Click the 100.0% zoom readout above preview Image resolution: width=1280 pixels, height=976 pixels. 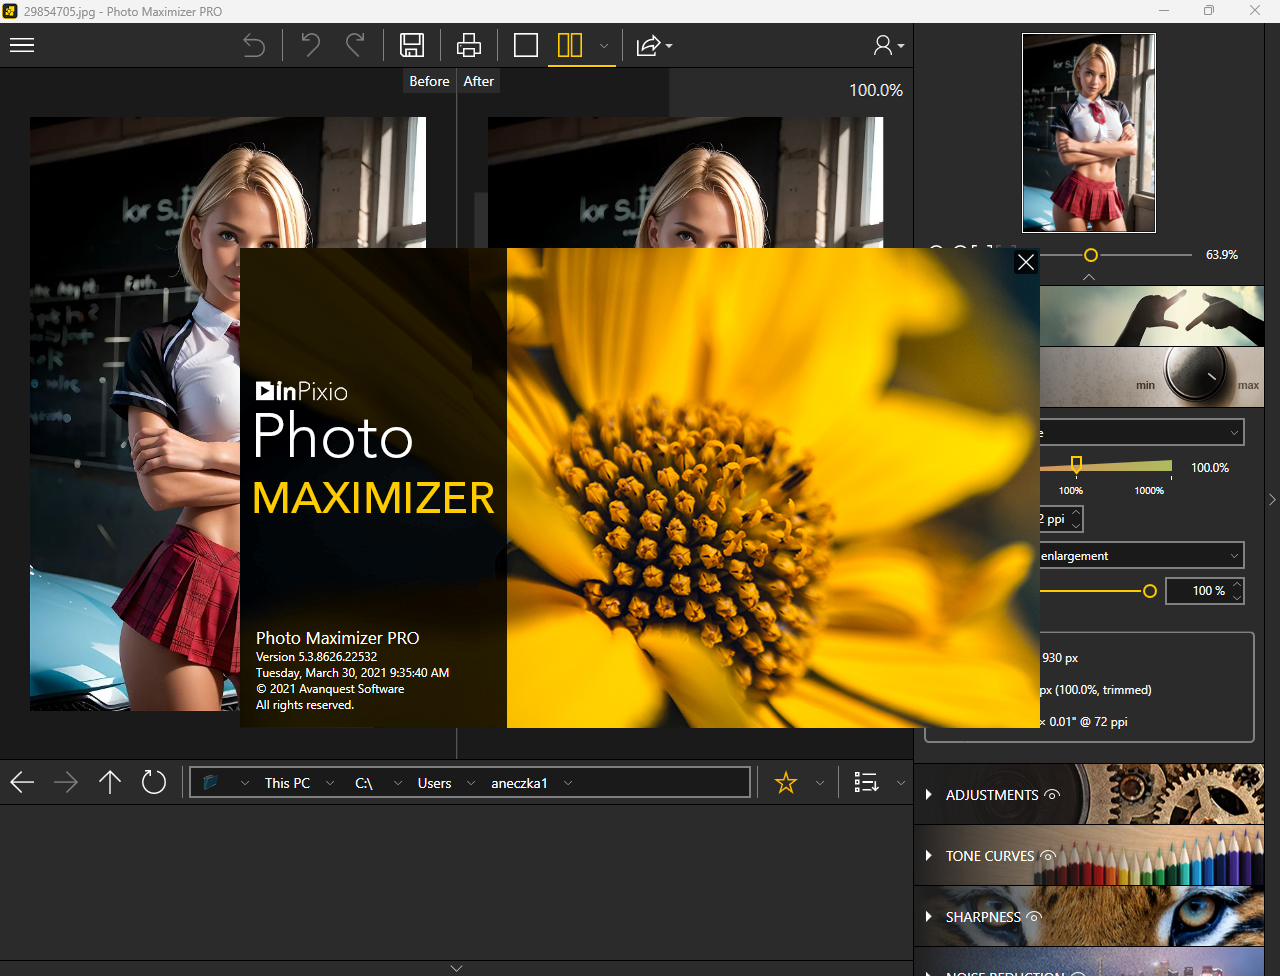[876, 90]
